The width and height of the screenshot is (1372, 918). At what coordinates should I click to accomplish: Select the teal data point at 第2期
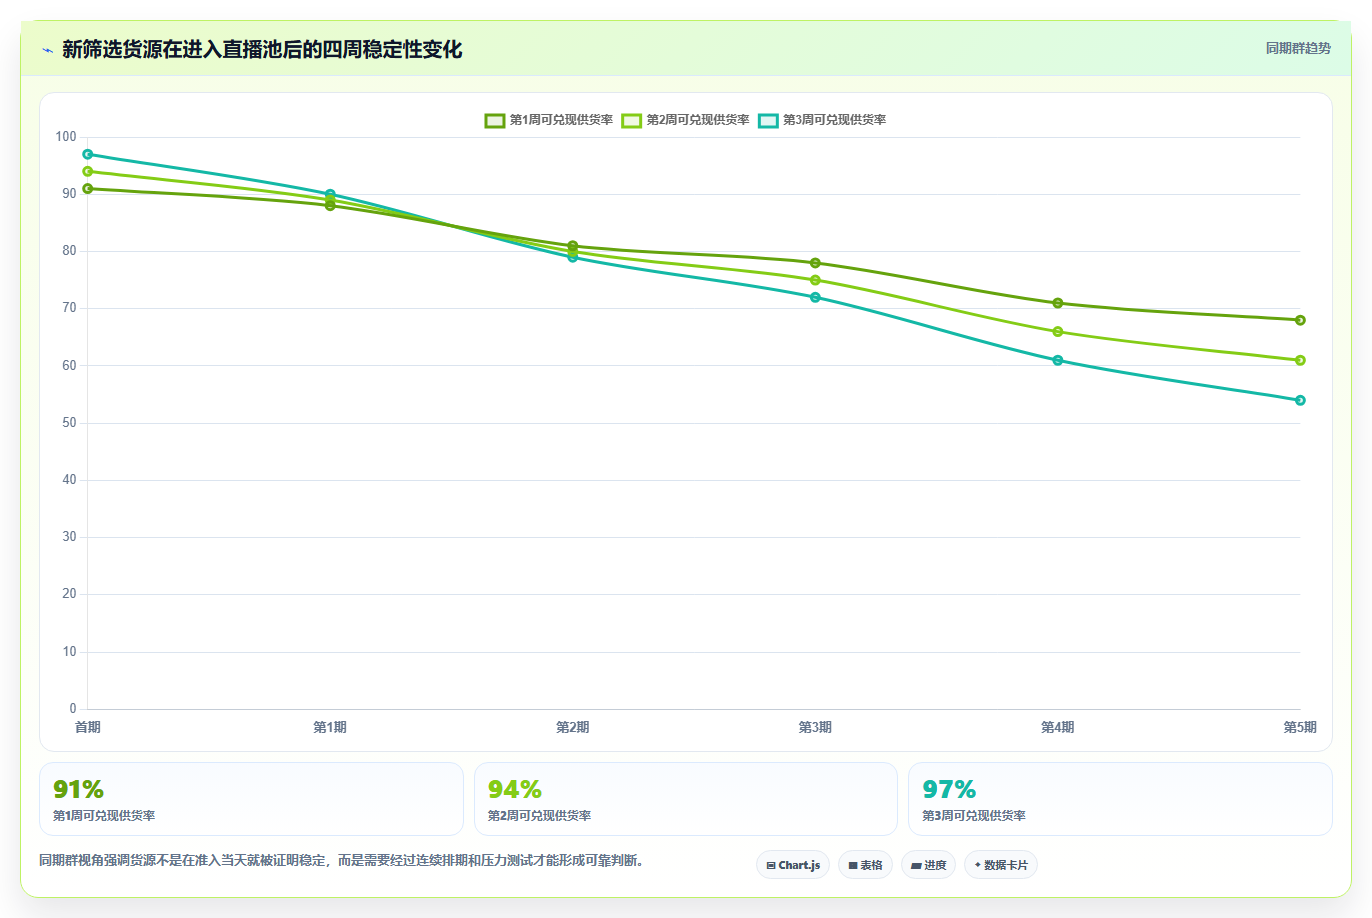573,257
